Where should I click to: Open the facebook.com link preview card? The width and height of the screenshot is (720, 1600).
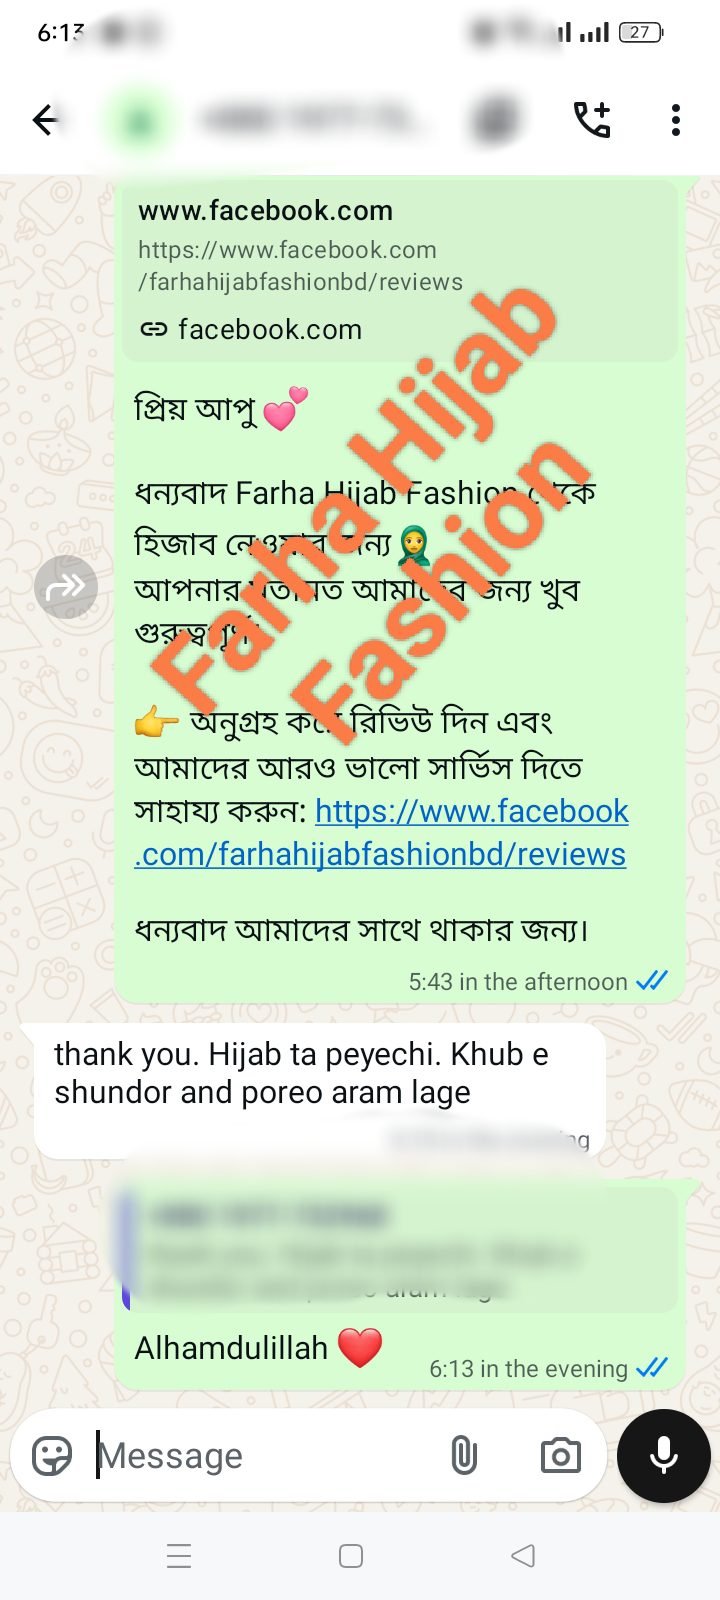tap(400, 270)
